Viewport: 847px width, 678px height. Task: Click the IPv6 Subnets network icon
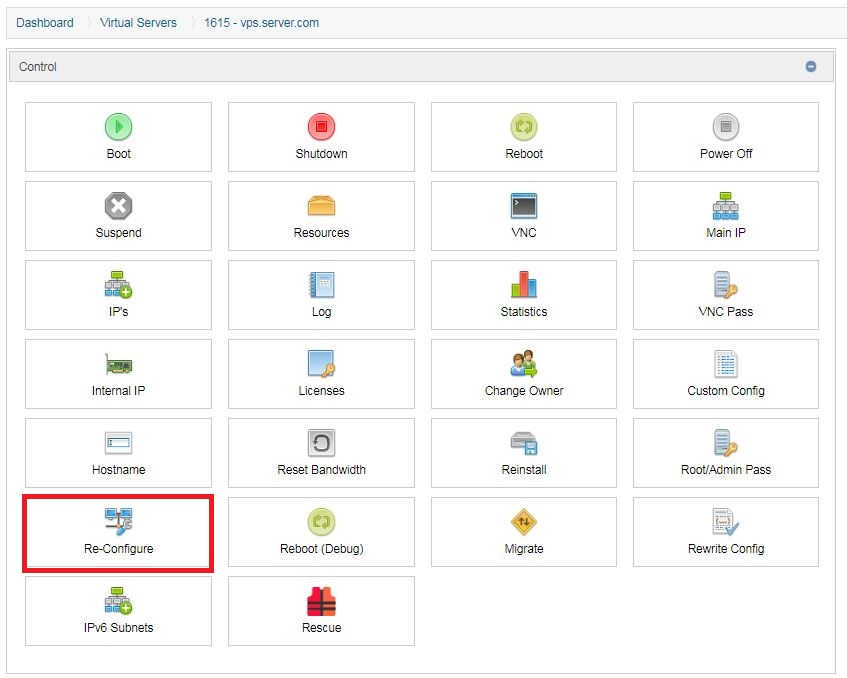click(x=118, y=601)
